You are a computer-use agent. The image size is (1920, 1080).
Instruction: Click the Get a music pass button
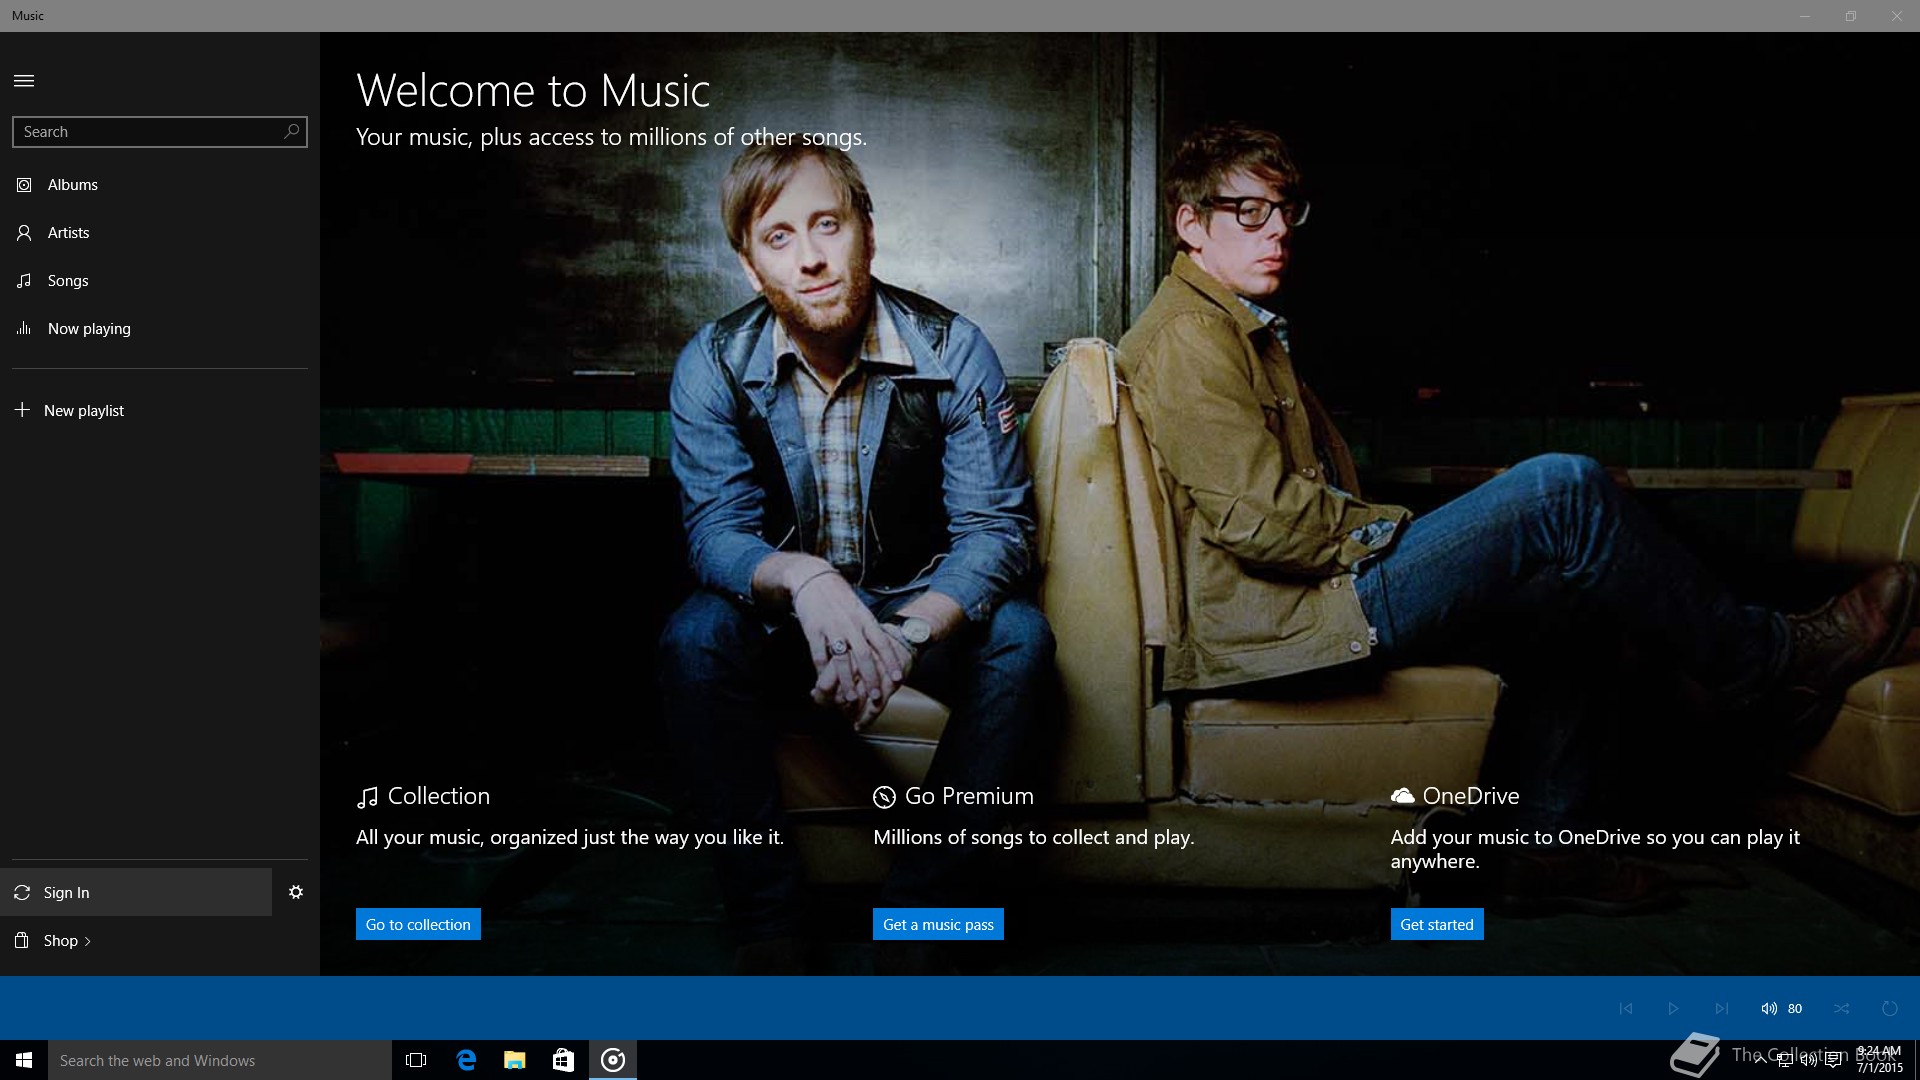[938, 924]
